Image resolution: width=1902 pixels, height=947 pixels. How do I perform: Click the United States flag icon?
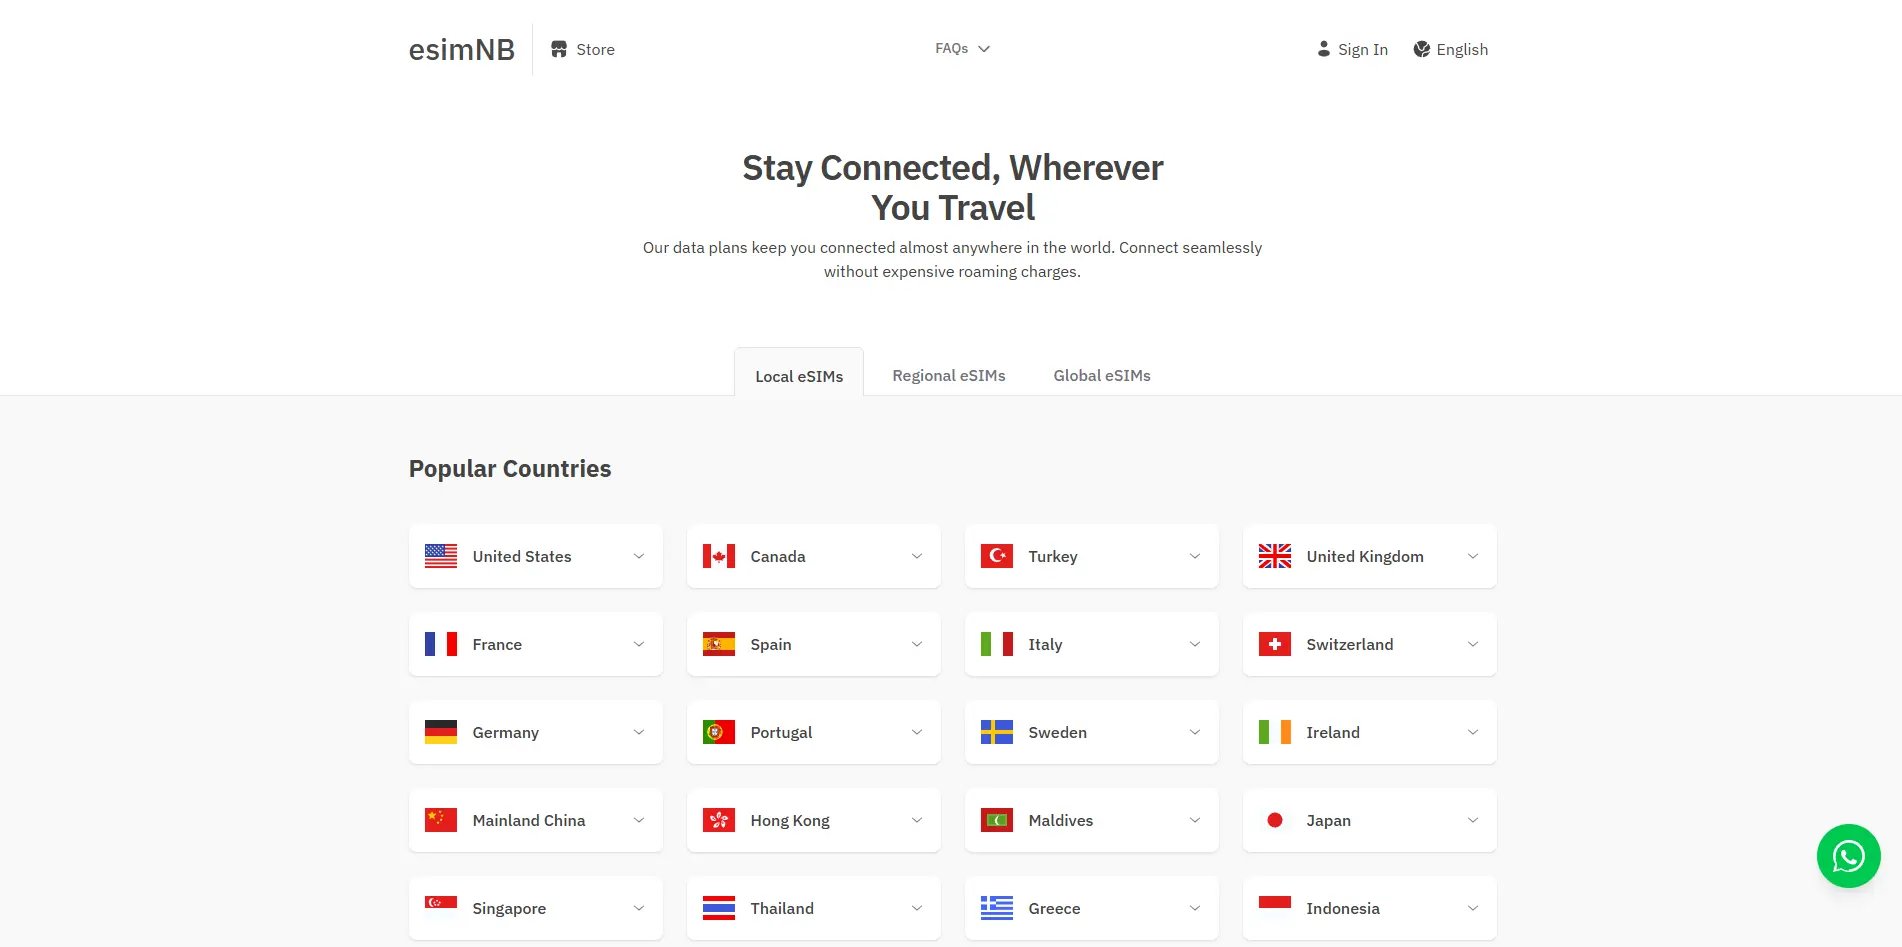pyautogui.click(x=440, y=555)
